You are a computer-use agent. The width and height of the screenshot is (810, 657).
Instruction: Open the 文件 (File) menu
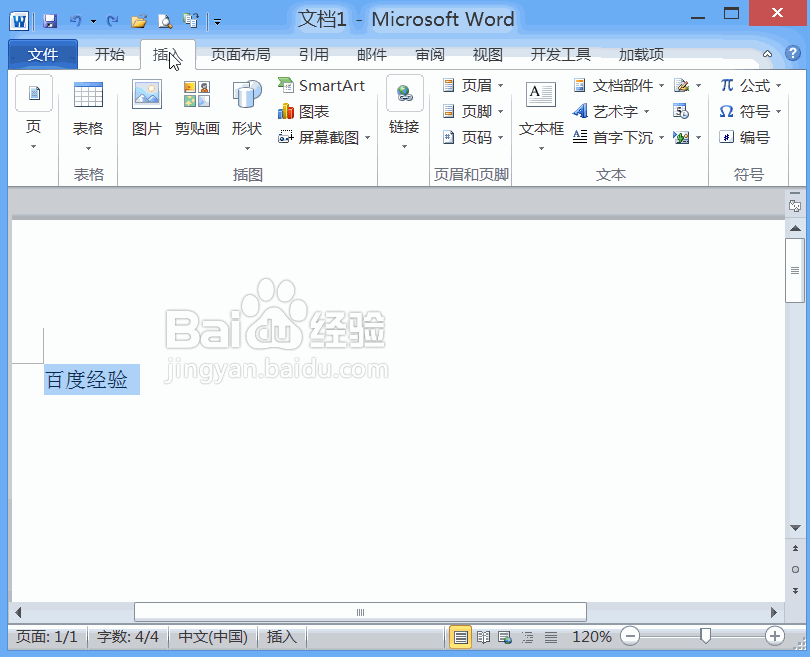point(43,54)
